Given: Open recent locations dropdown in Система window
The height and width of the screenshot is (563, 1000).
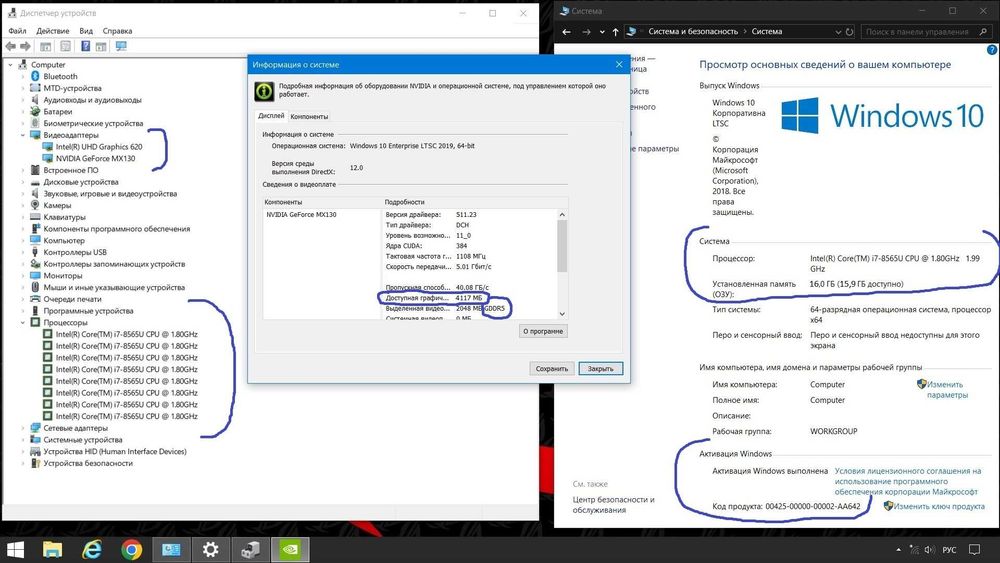Looking at the screenshot, I should click(x=601, y=31).
